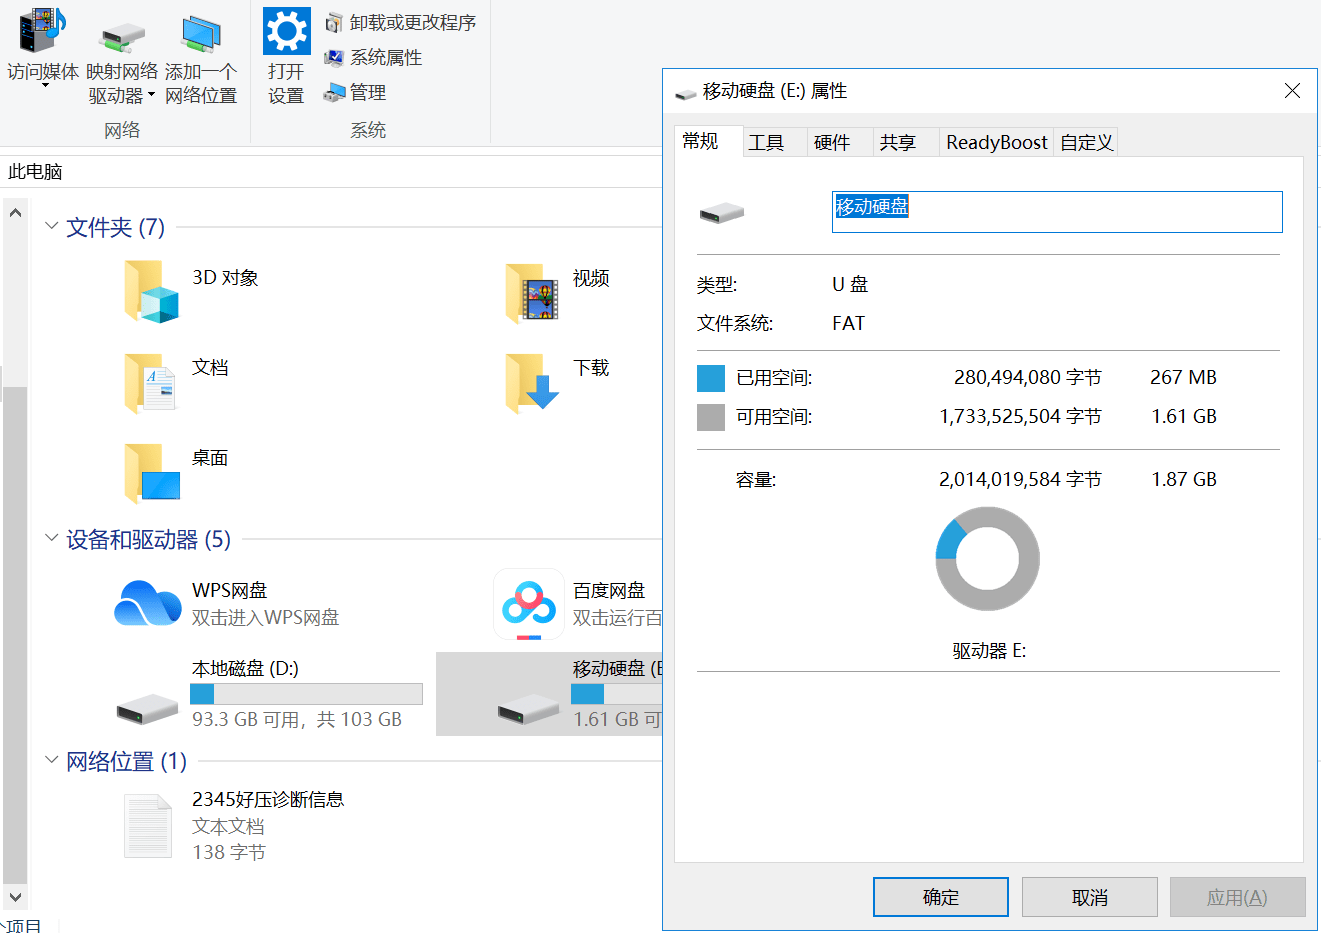Open the WPS网盘 drive
The image size is (1321, 933).
pos(148,603)
